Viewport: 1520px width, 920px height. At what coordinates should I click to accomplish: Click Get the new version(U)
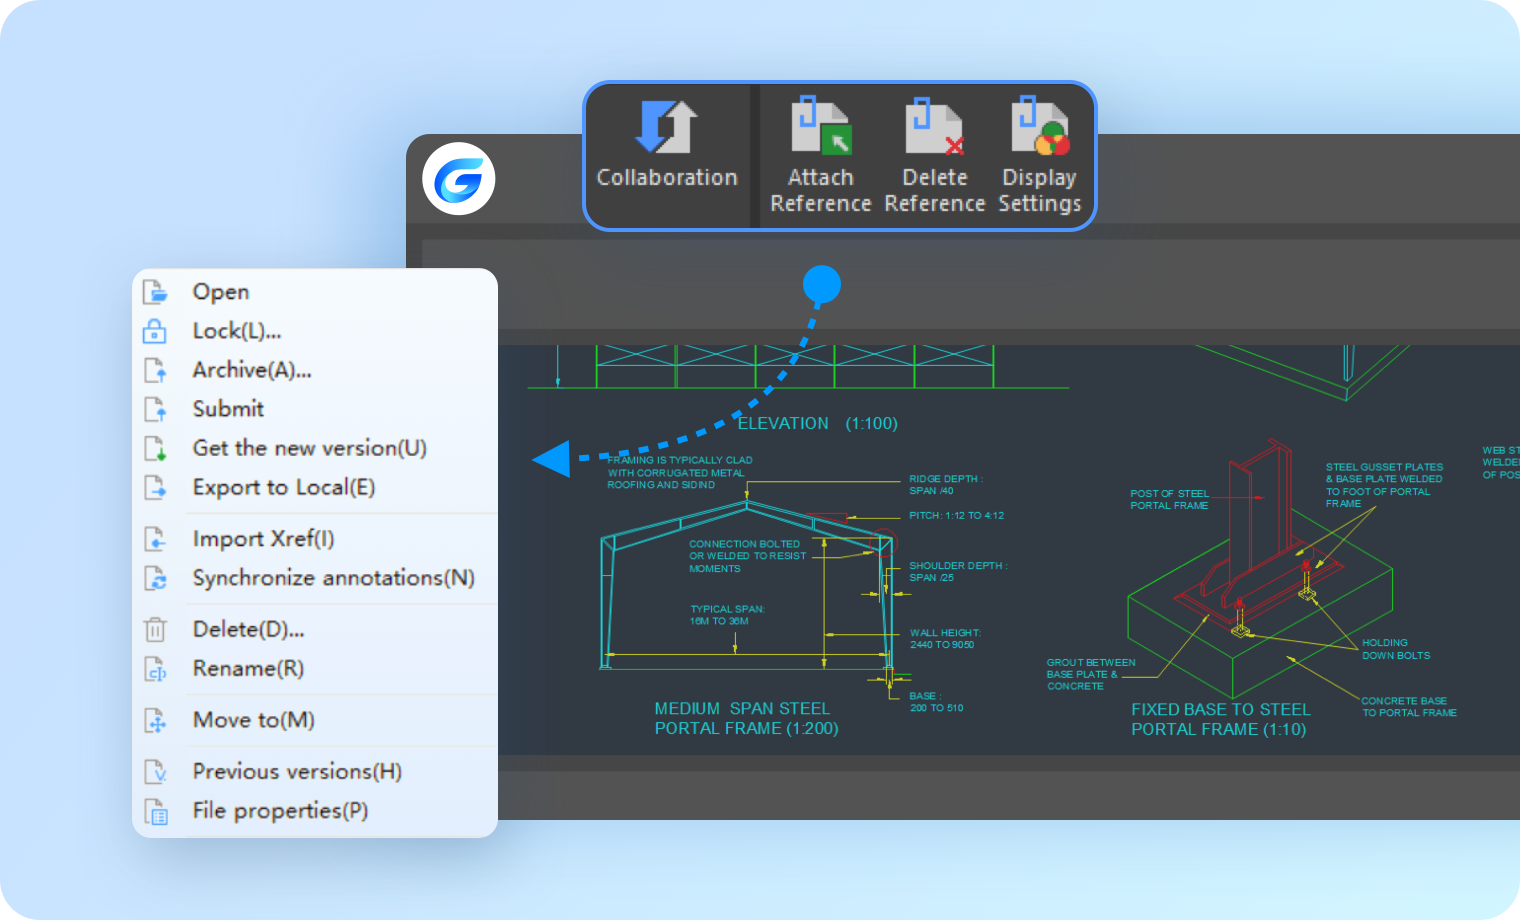click(x=310, y=448)
